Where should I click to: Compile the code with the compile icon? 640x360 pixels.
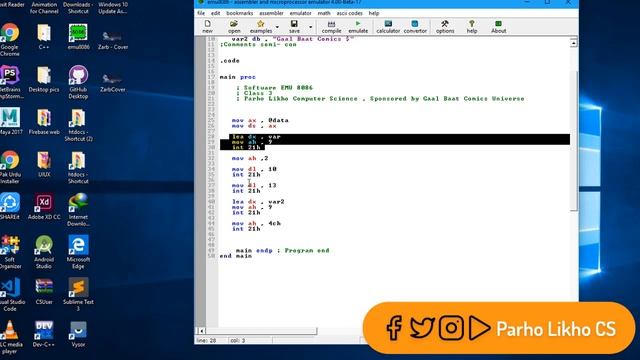(331, 27)
